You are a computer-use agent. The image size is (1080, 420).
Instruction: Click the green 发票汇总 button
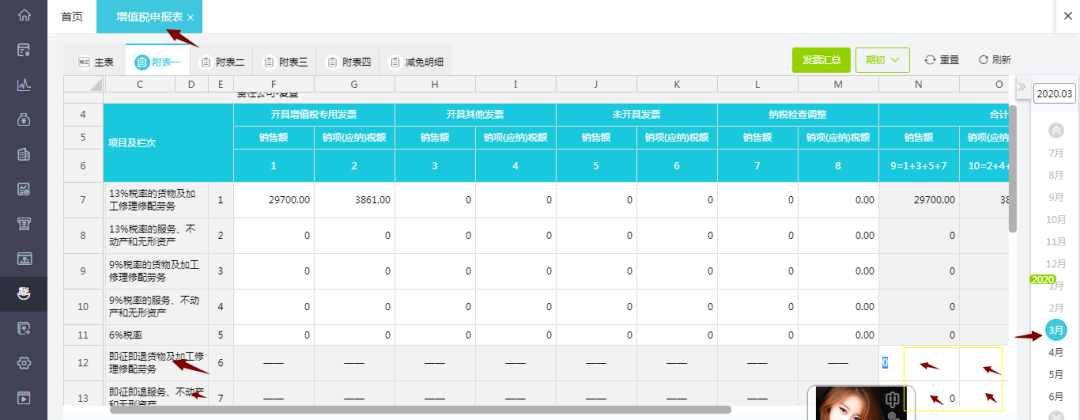pos(820,60)
